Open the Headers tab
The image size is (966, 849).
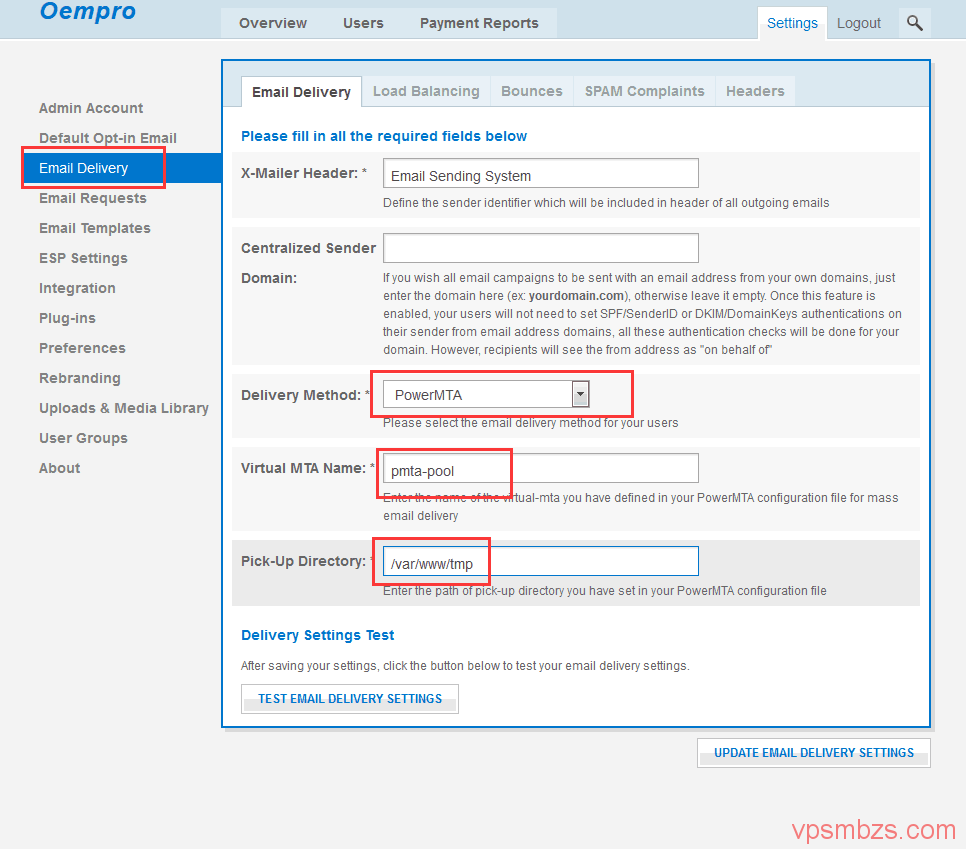coord(755,91)
